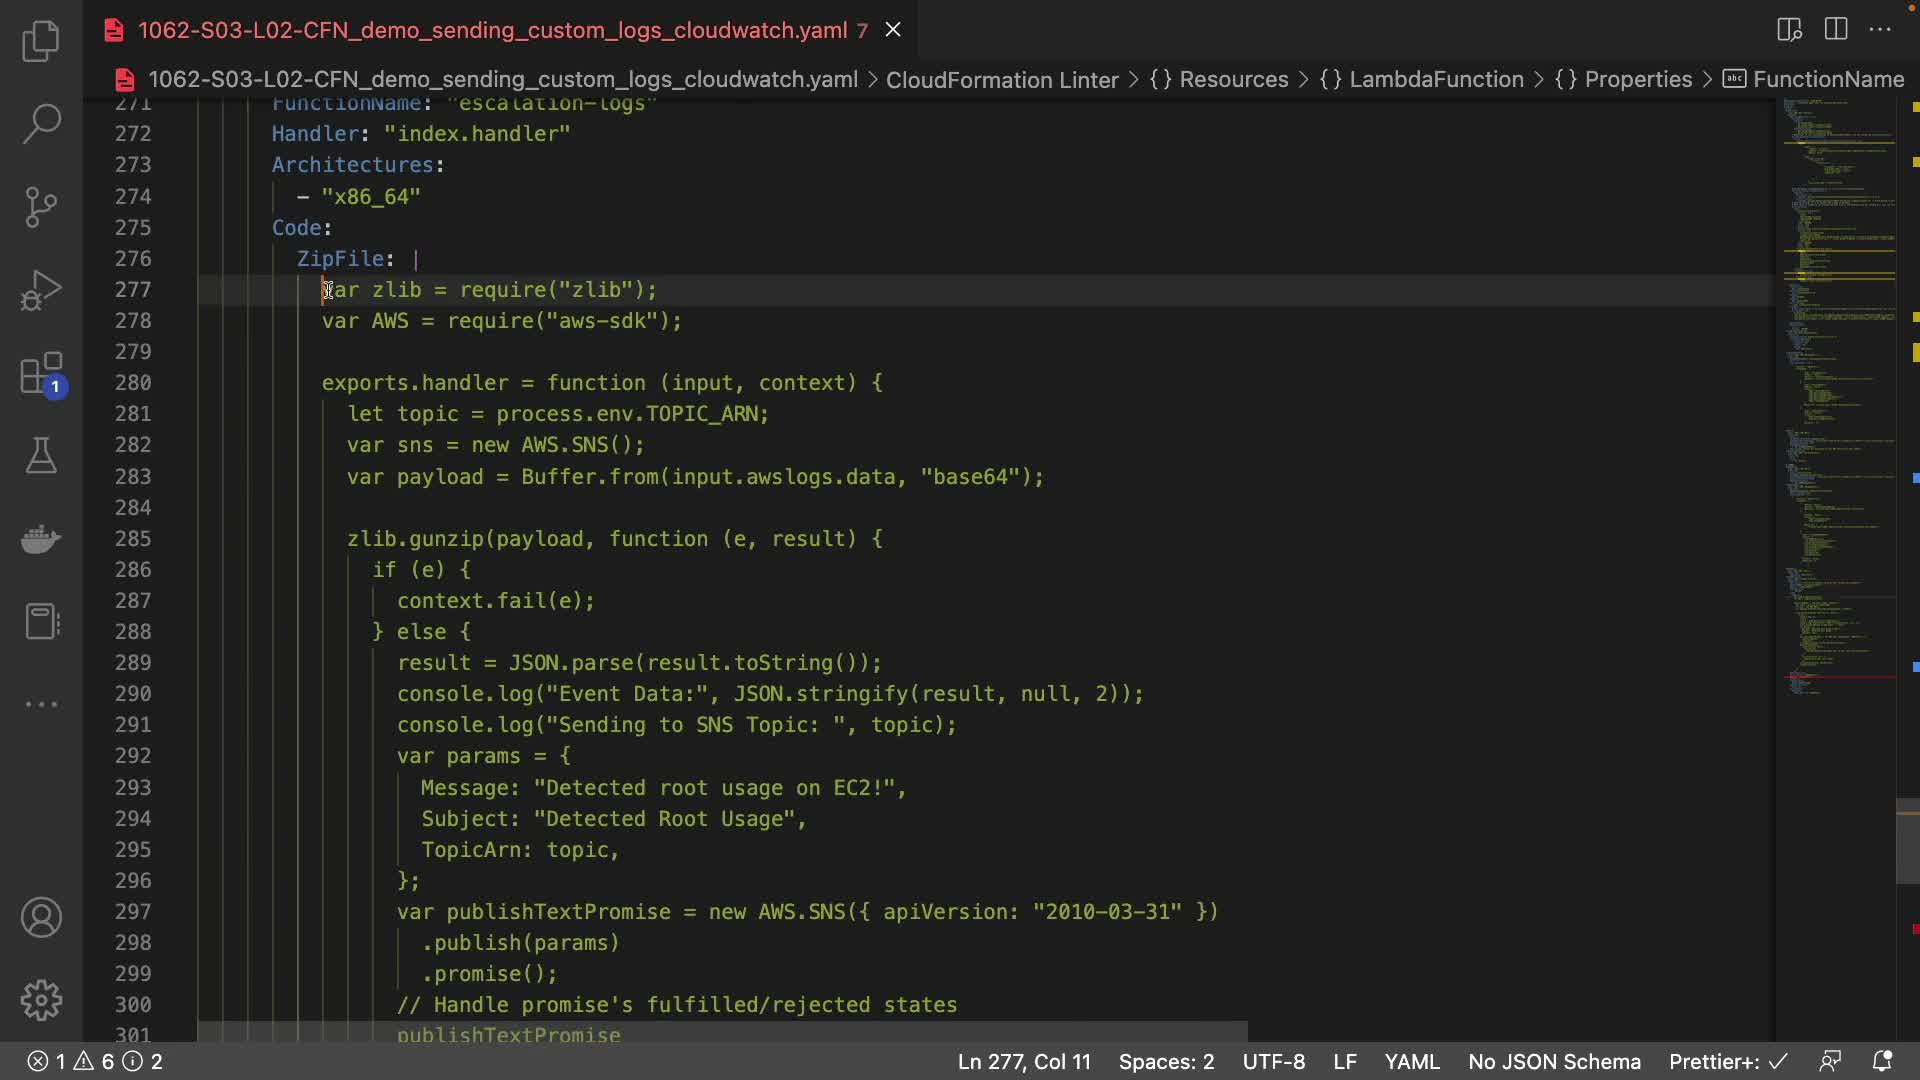Open notifications bell in status bar

point(1882,1061)
